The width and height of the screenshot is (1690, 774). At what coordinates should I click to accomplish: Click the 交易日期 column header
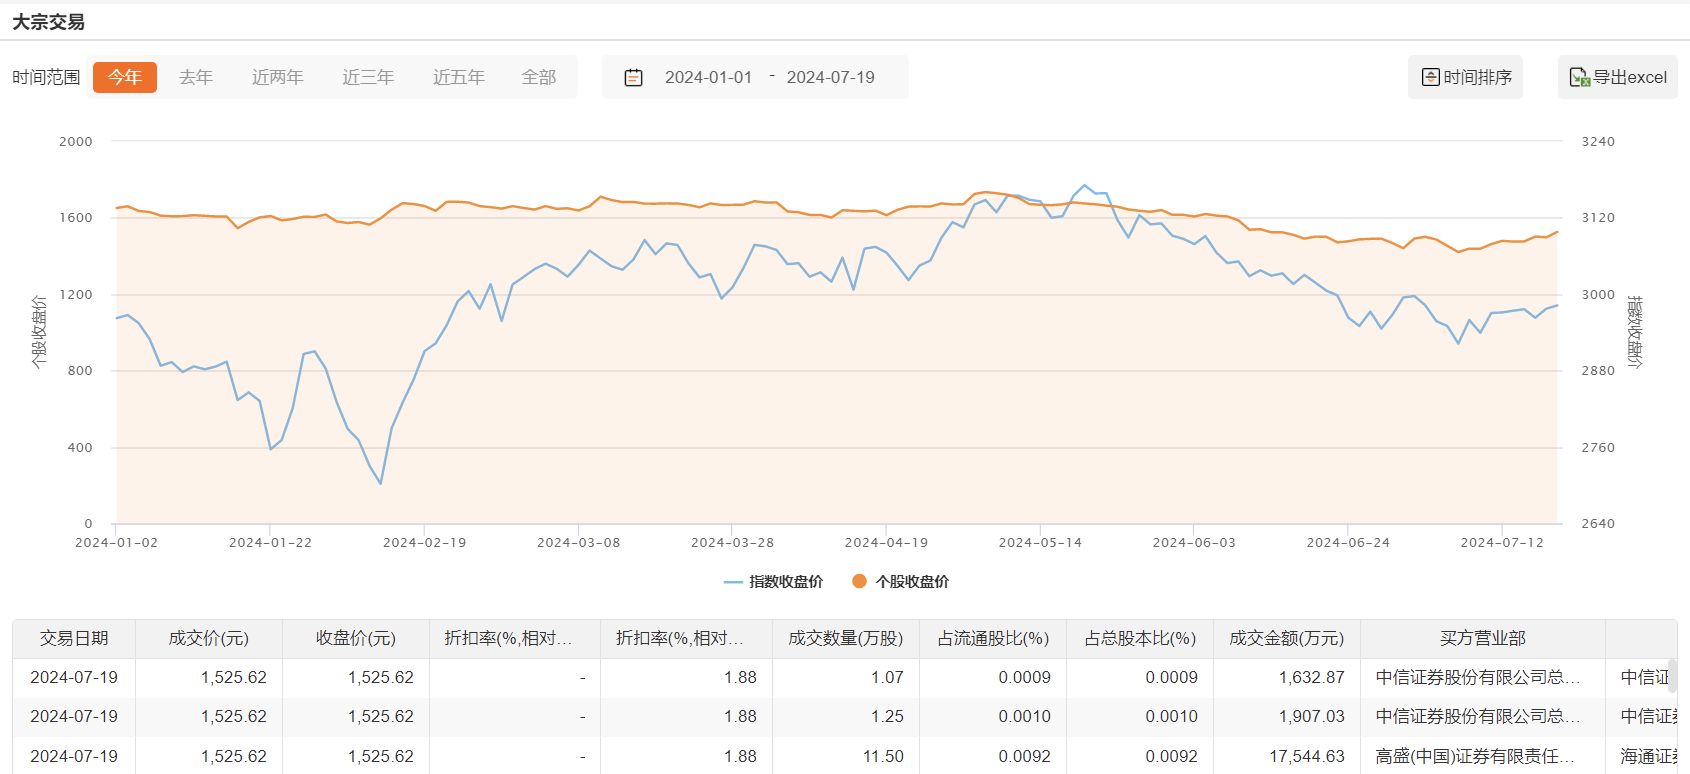tap(74, 638)
